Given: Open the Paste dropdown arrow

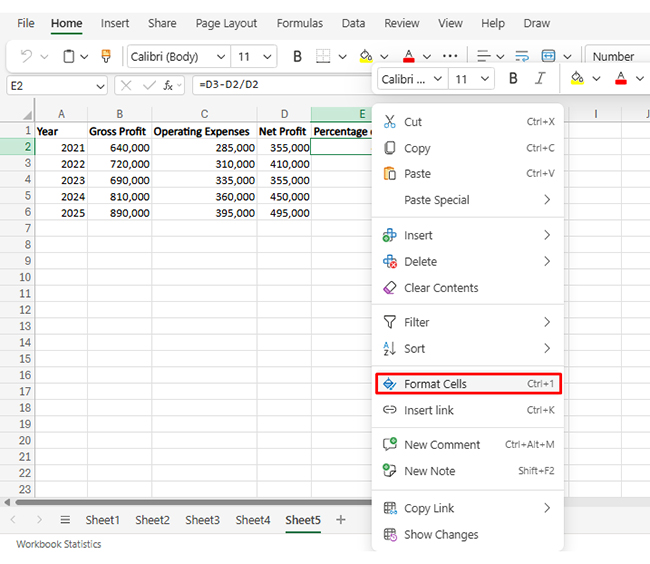Looking at the screenshot, I should tap(84, 56).
